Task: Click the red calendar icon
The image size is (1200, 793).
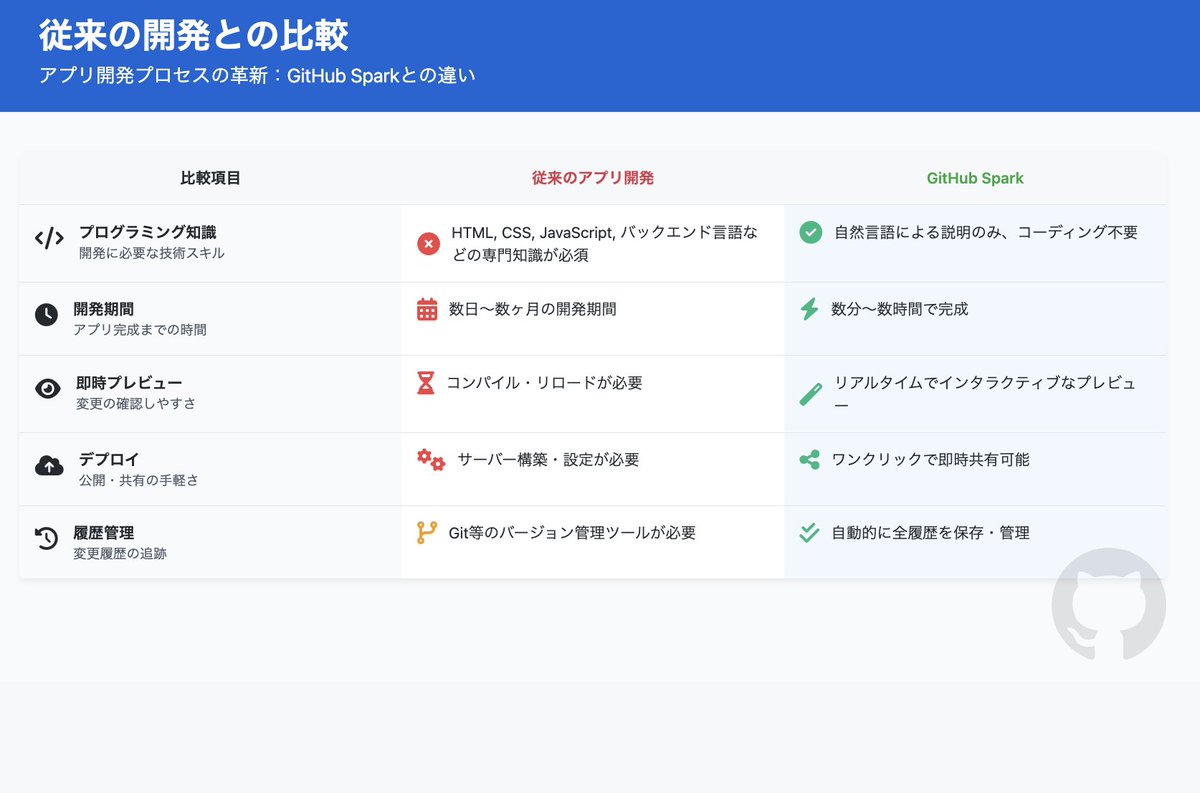Action: [x=428, y=309]
